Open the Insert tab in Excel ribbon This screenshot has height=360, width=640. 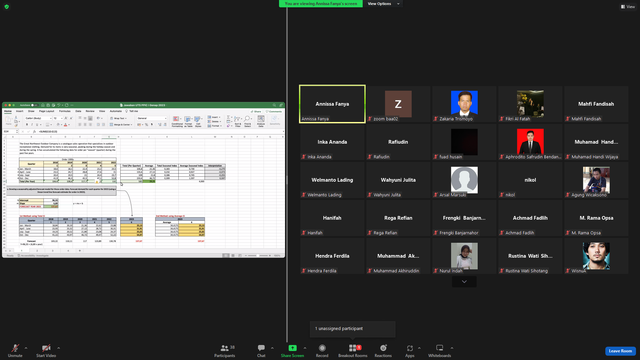point(20,111)
